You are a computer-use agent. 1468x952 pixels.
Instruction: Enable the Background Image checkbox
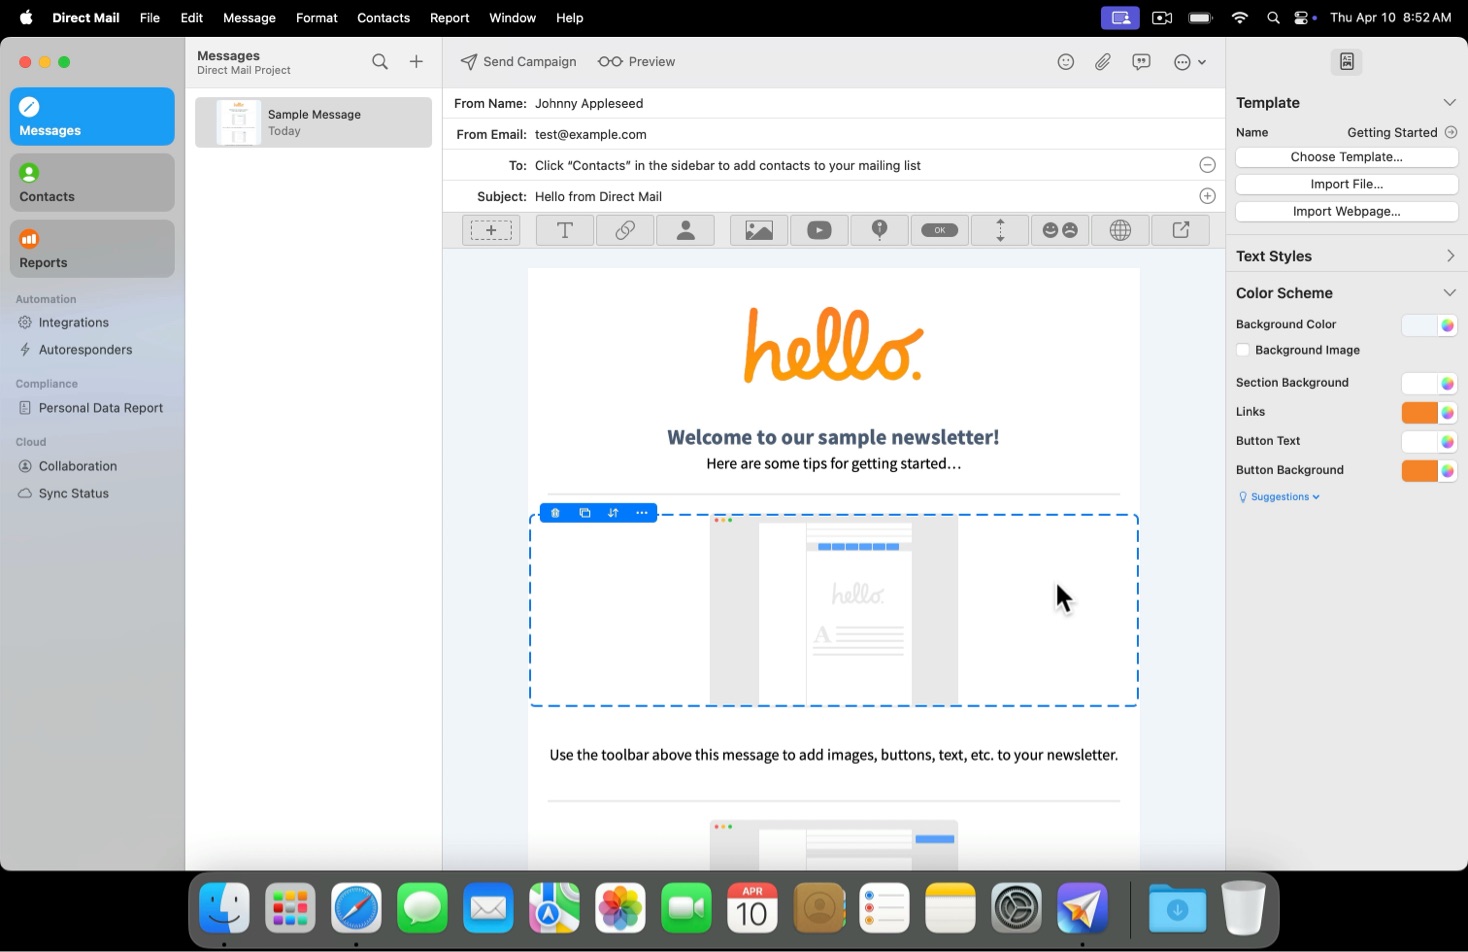tap(1243, 350)
